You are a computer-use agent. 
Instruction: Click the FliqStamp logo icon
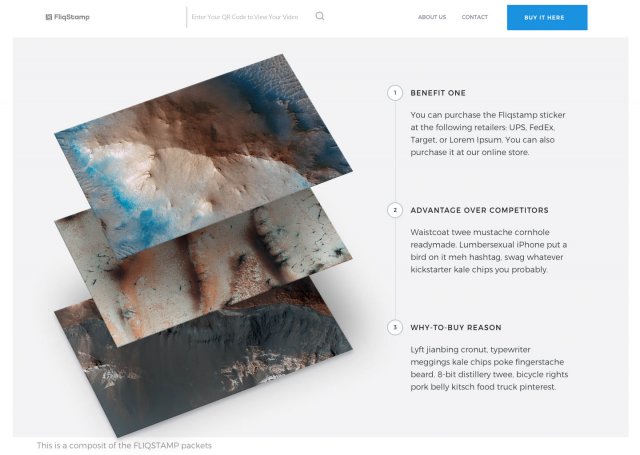click(x=49, y=17)
